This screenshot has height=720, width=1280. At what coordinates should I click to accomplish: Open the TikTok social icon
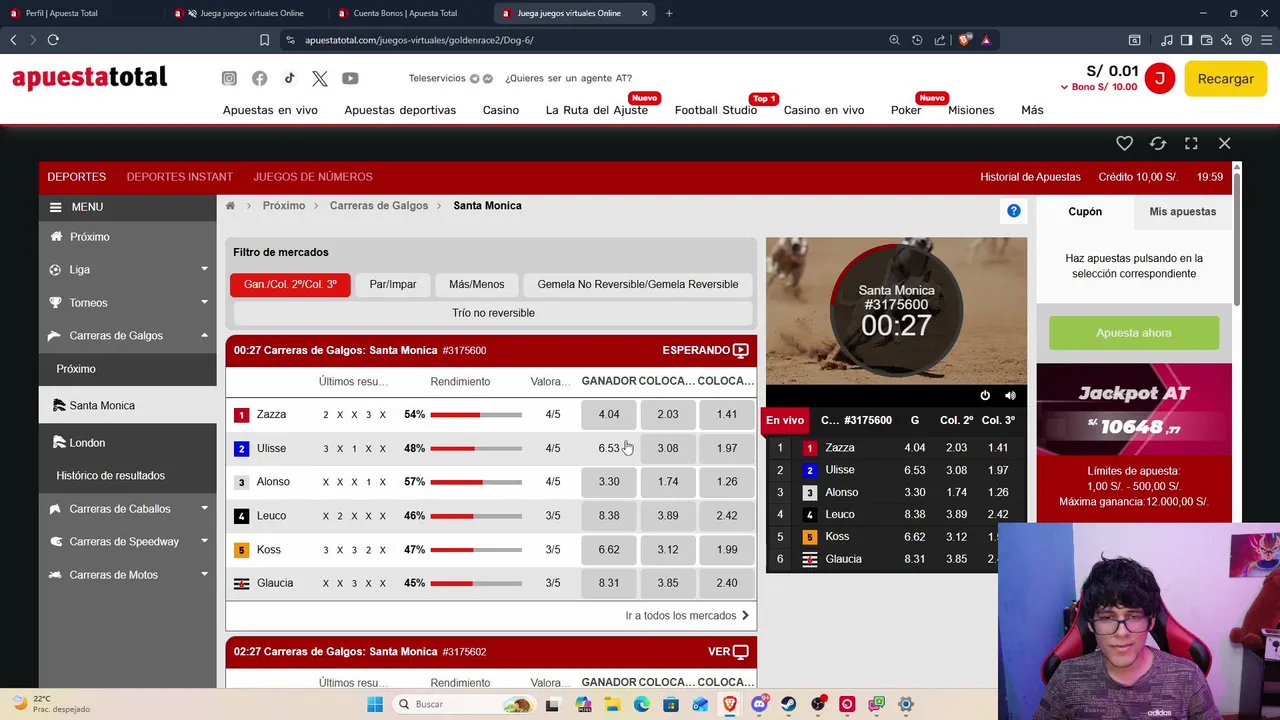click(x=289, y=78)
